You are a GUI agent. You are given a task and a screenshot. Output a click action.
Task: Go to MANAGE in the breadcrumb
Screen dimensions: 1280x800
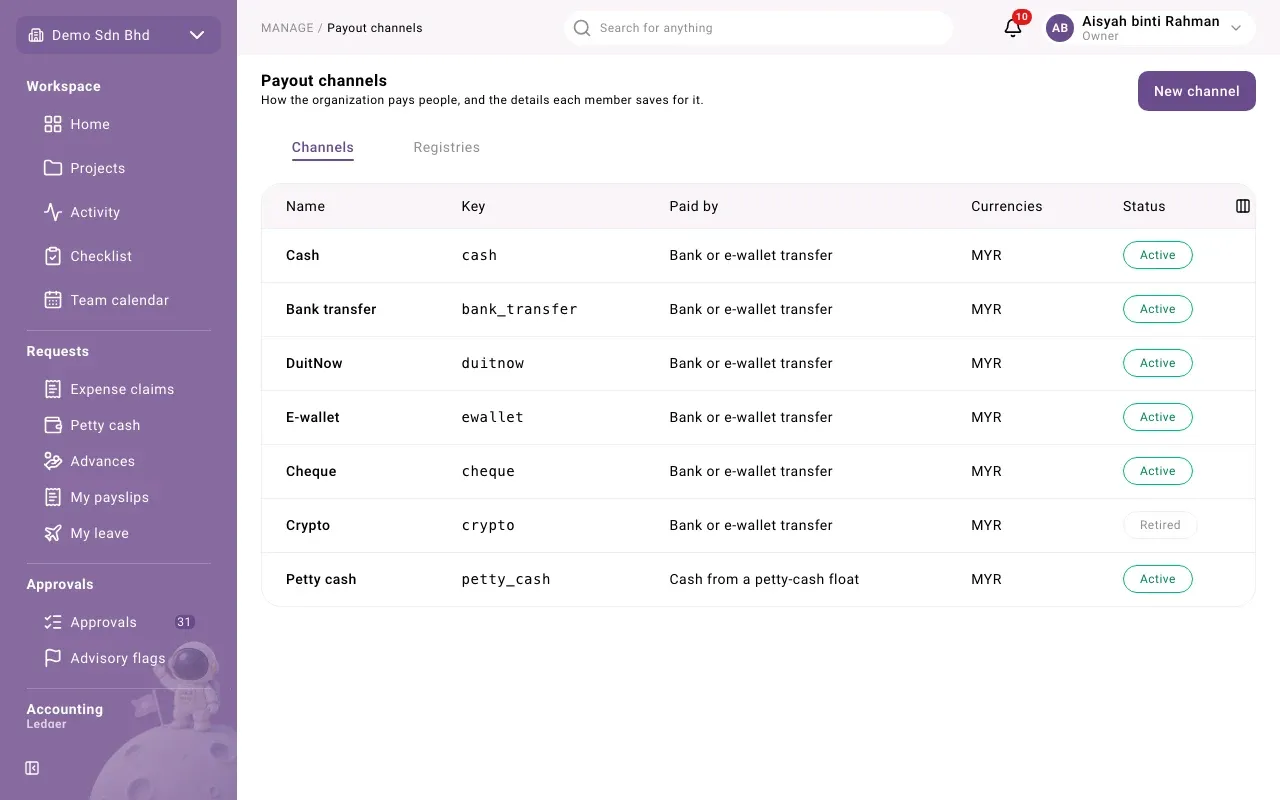point(287,28)
